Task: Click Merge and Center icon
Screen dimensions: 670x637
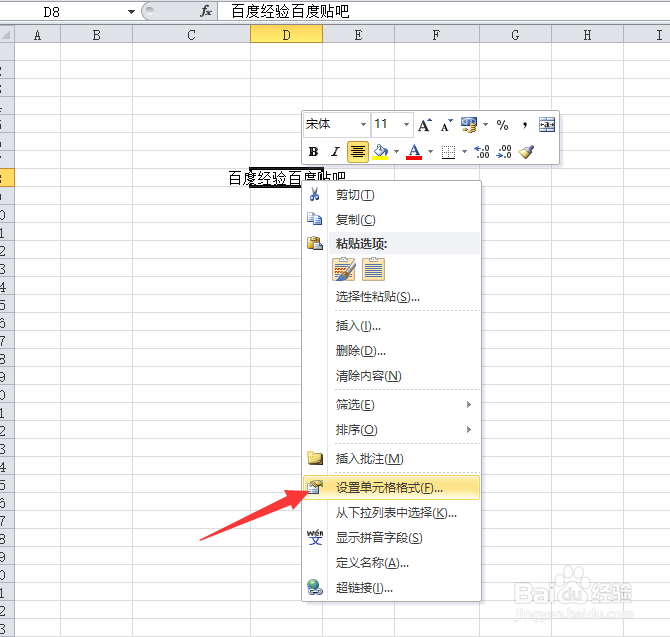Action: coord(547,125)
